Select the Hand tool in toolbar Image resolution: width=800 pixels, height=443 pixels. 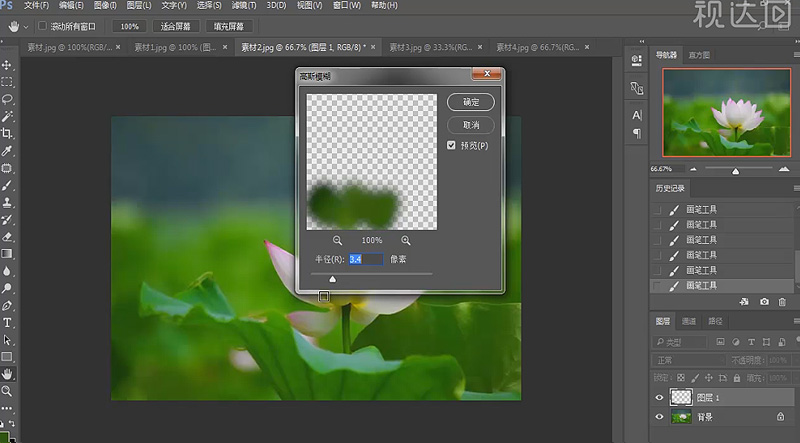[x=7, y=374]
